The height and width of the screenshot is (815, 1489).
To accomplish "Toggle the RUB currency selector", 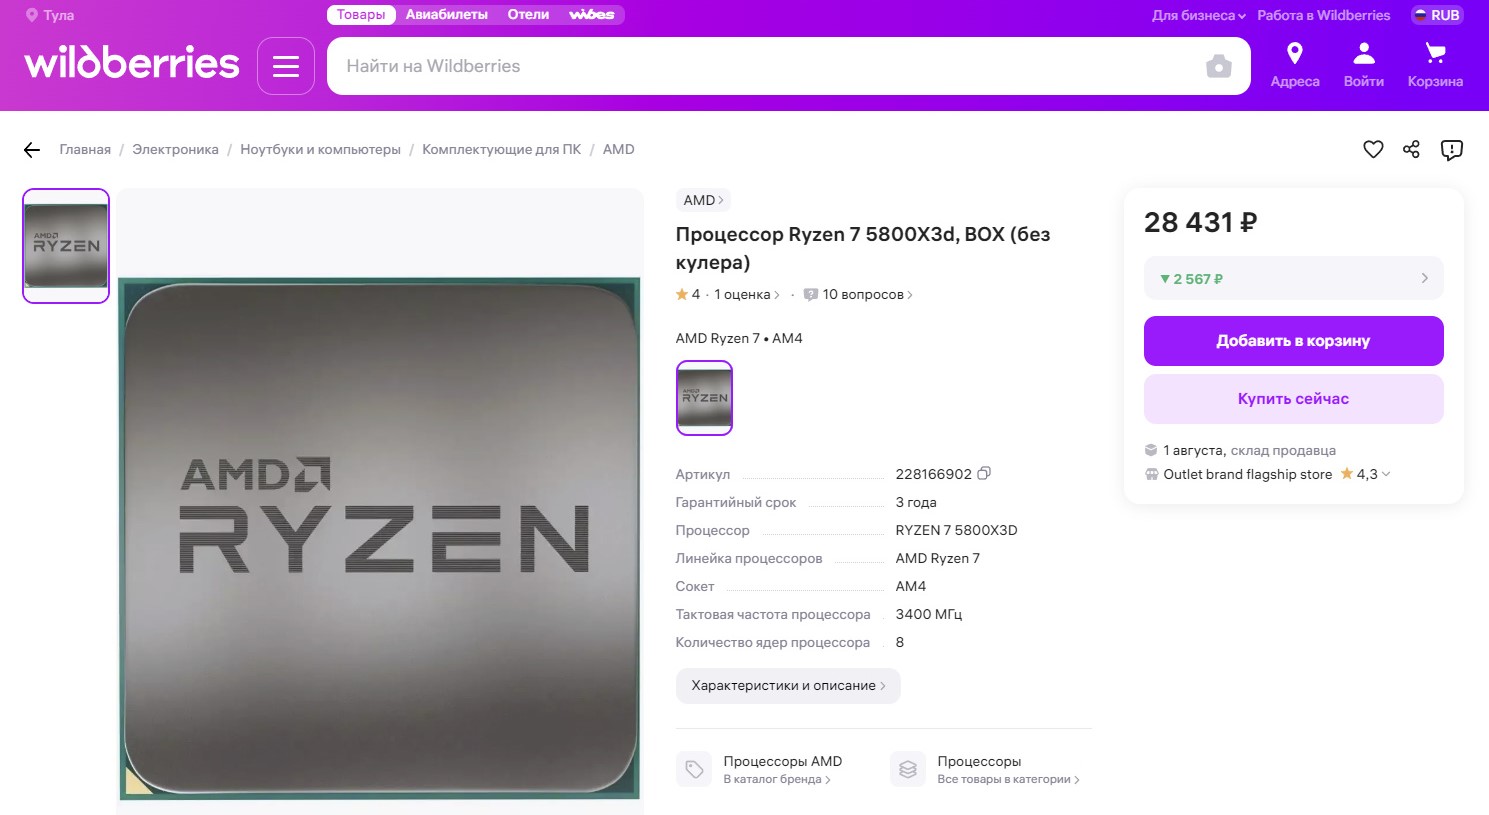I will pos(1437,15).
